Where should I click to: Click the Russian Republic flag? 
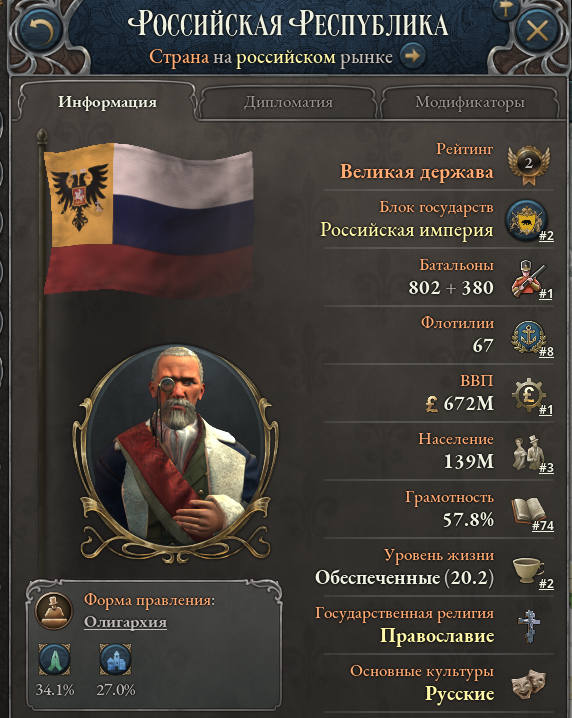(148, 219)
